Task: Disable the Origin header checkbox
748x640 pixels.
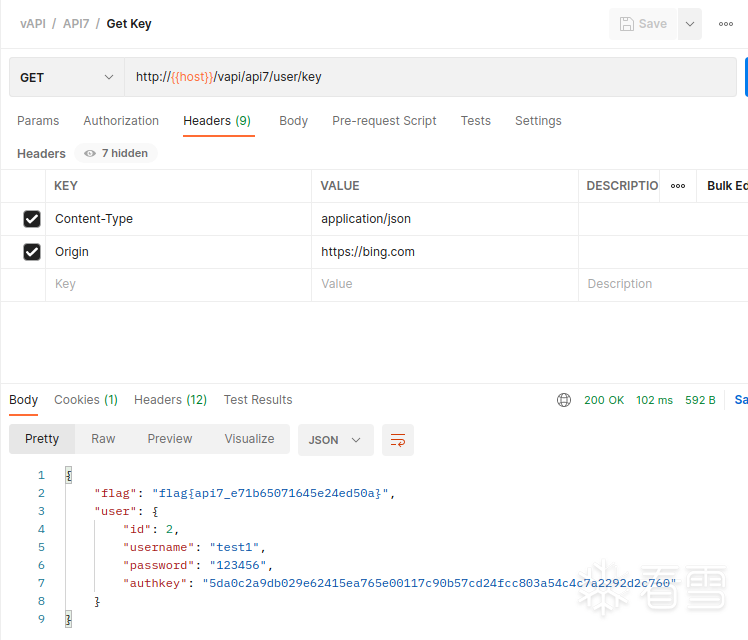Action: coord(32,252)
